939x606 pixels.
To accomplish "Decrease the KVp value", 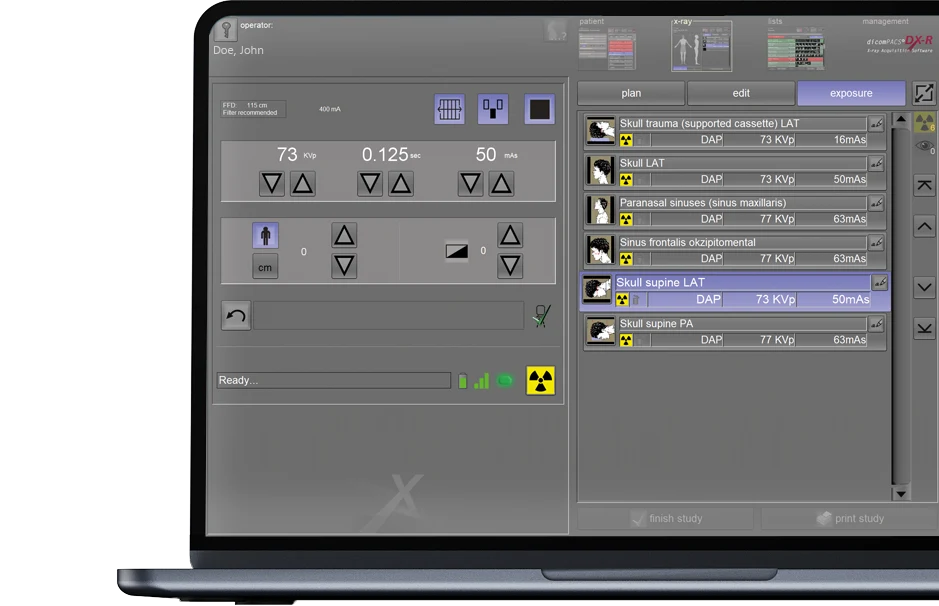I will (271, 184).
